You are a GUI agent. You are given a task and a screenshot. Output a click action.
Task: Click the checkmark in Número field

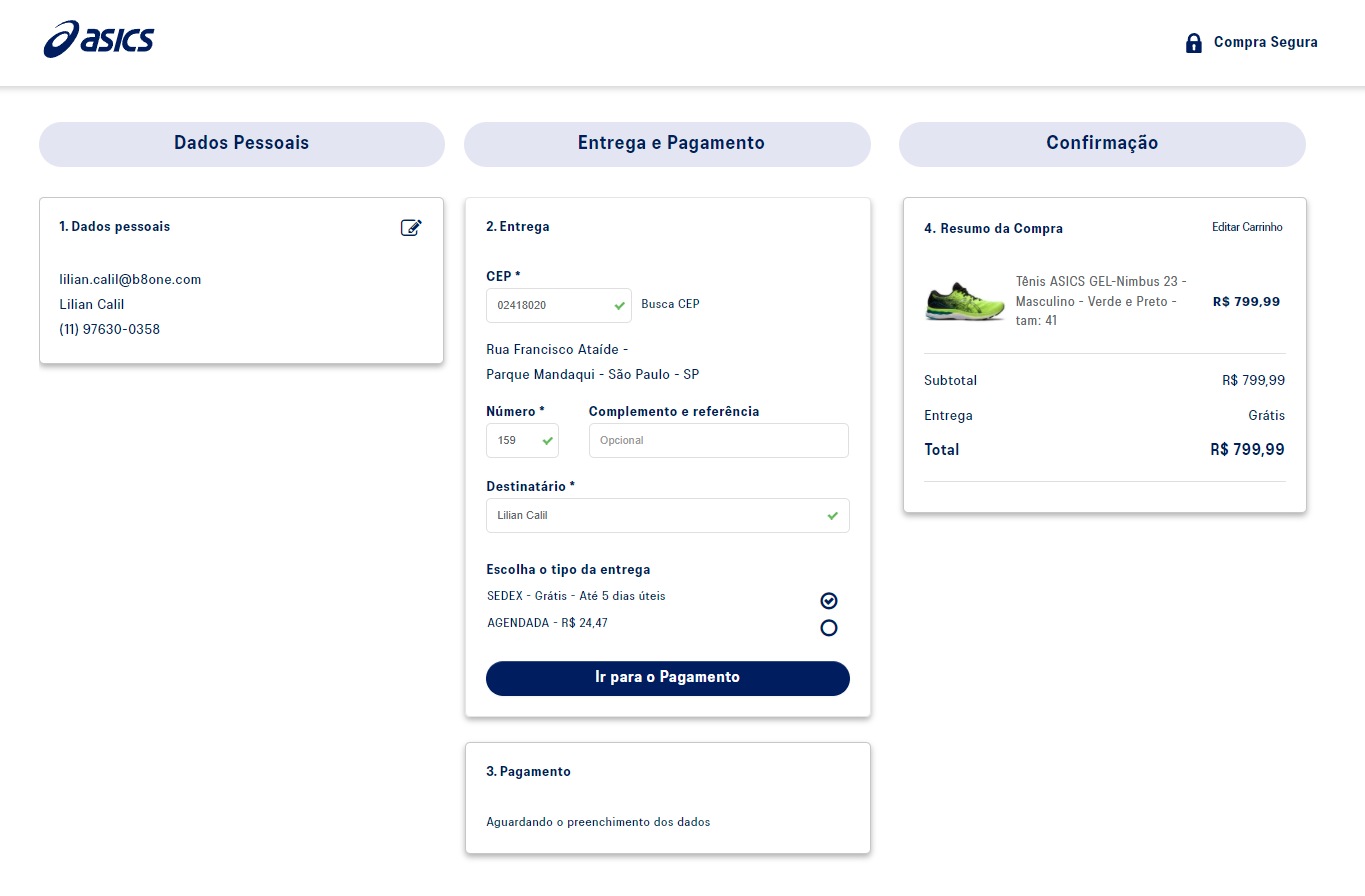pyautogui.click(x=547, y=440)
